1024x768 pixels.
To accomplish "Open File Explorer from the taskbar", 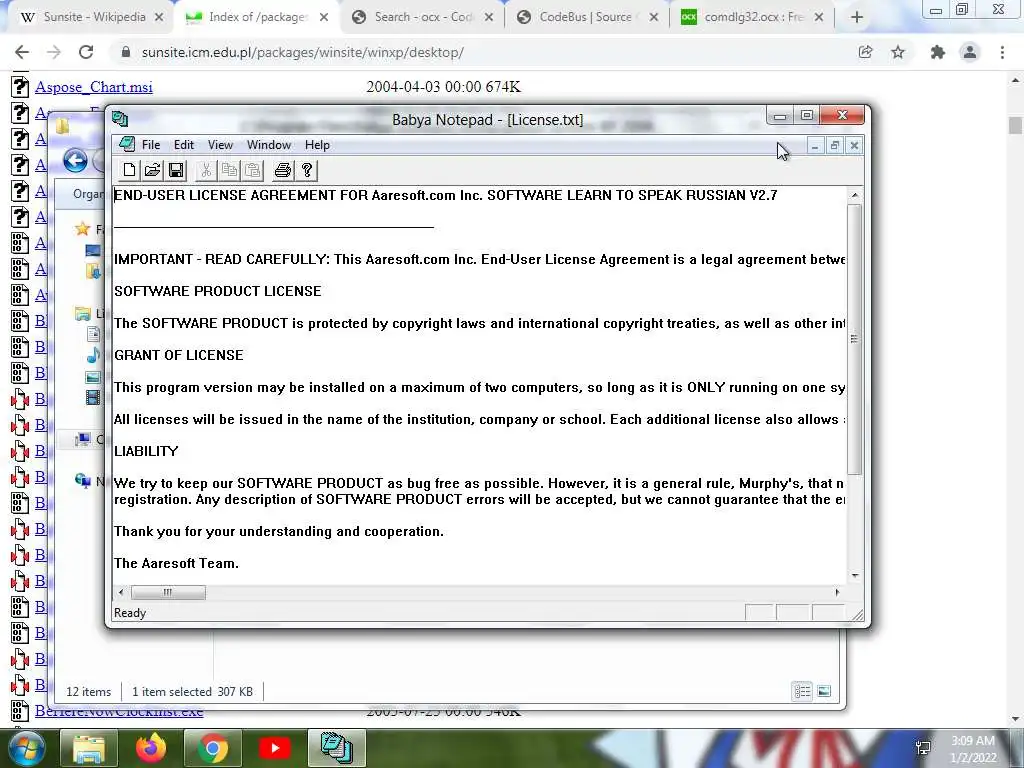I will click(x=89, y=748).
